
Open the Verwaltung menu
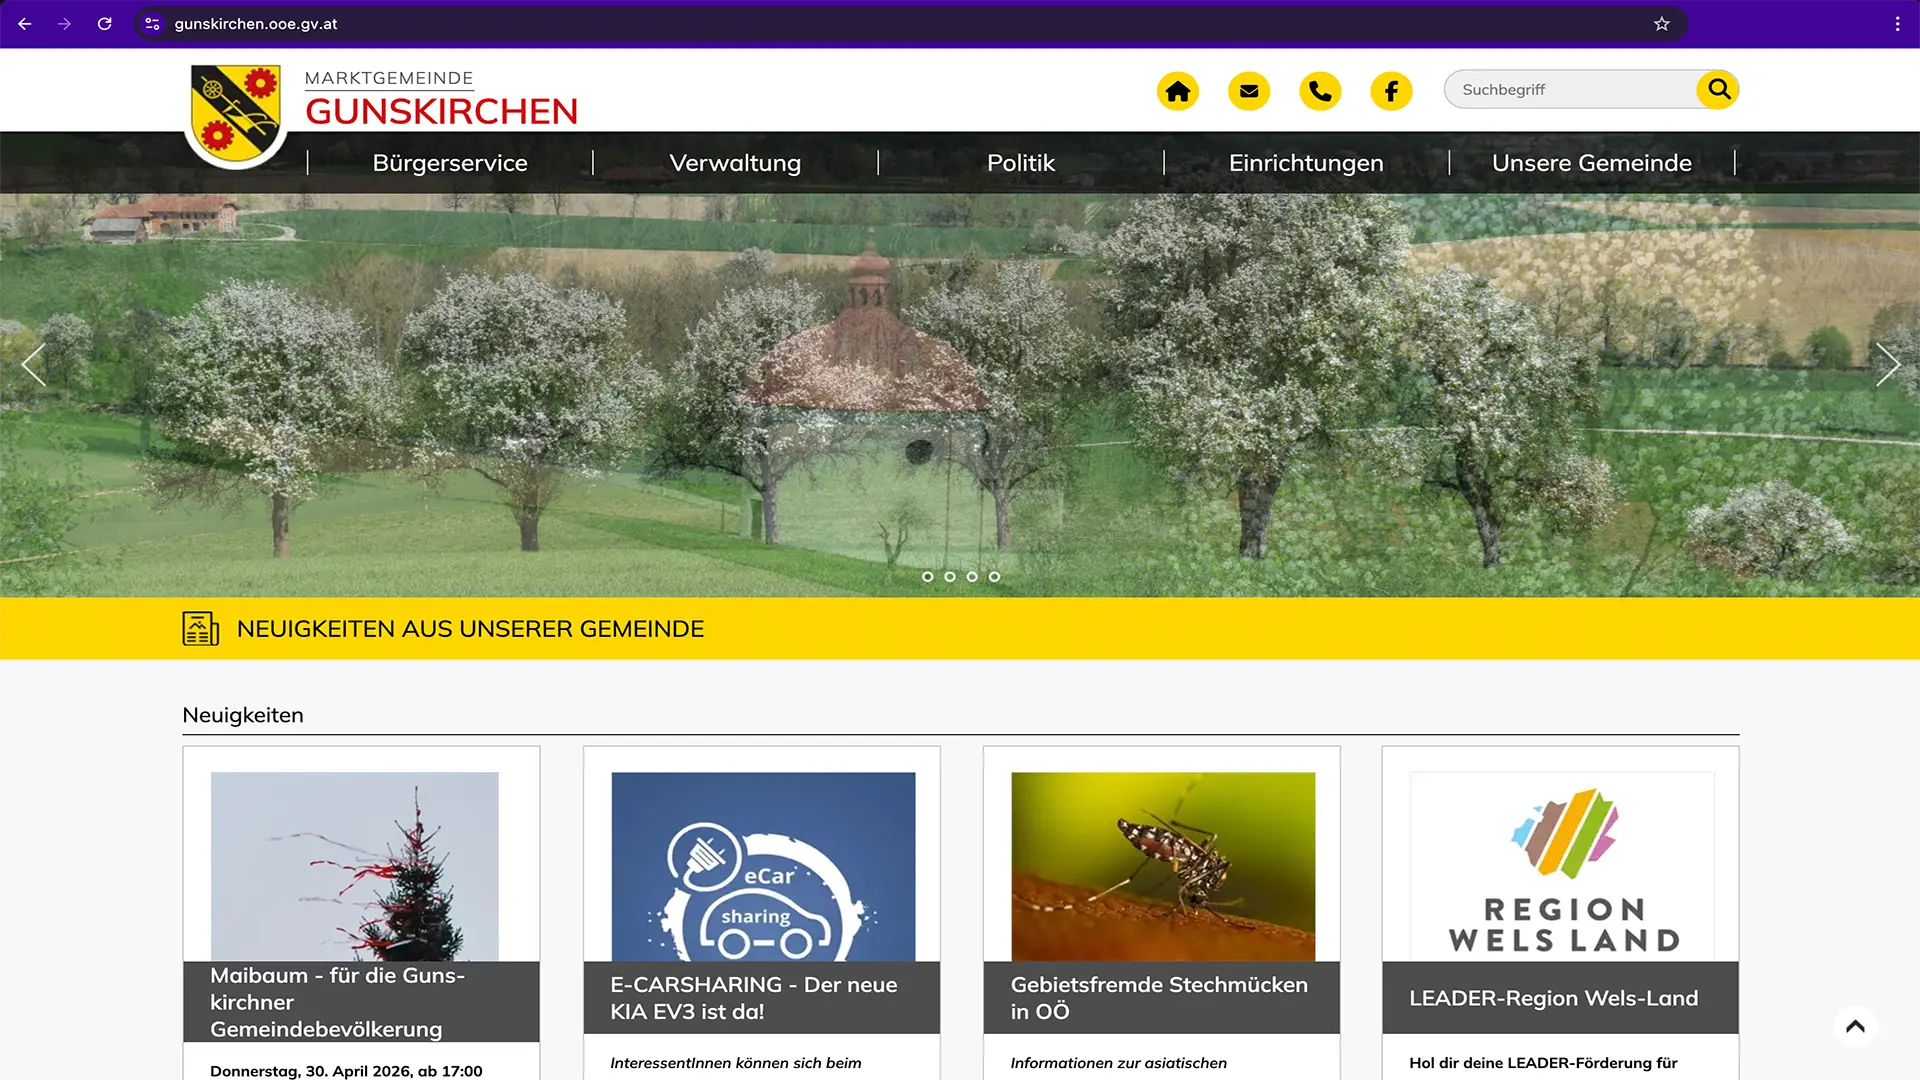coord(735,163)
